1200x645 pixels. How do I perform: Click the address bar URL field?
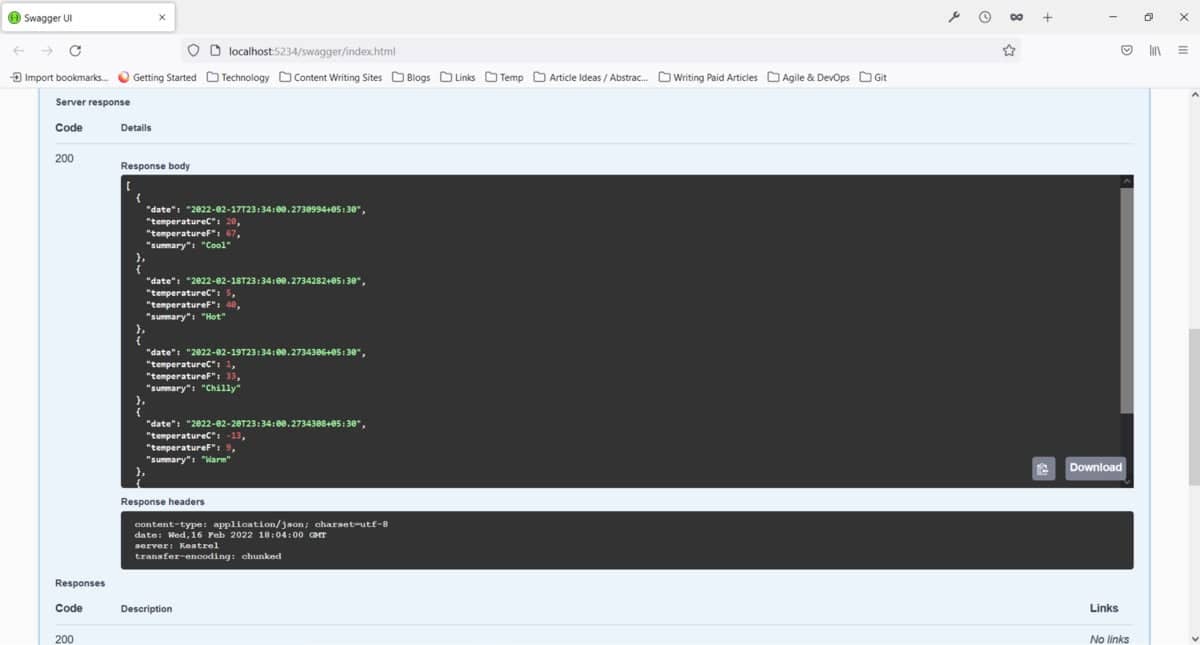[x=600, y=51]
